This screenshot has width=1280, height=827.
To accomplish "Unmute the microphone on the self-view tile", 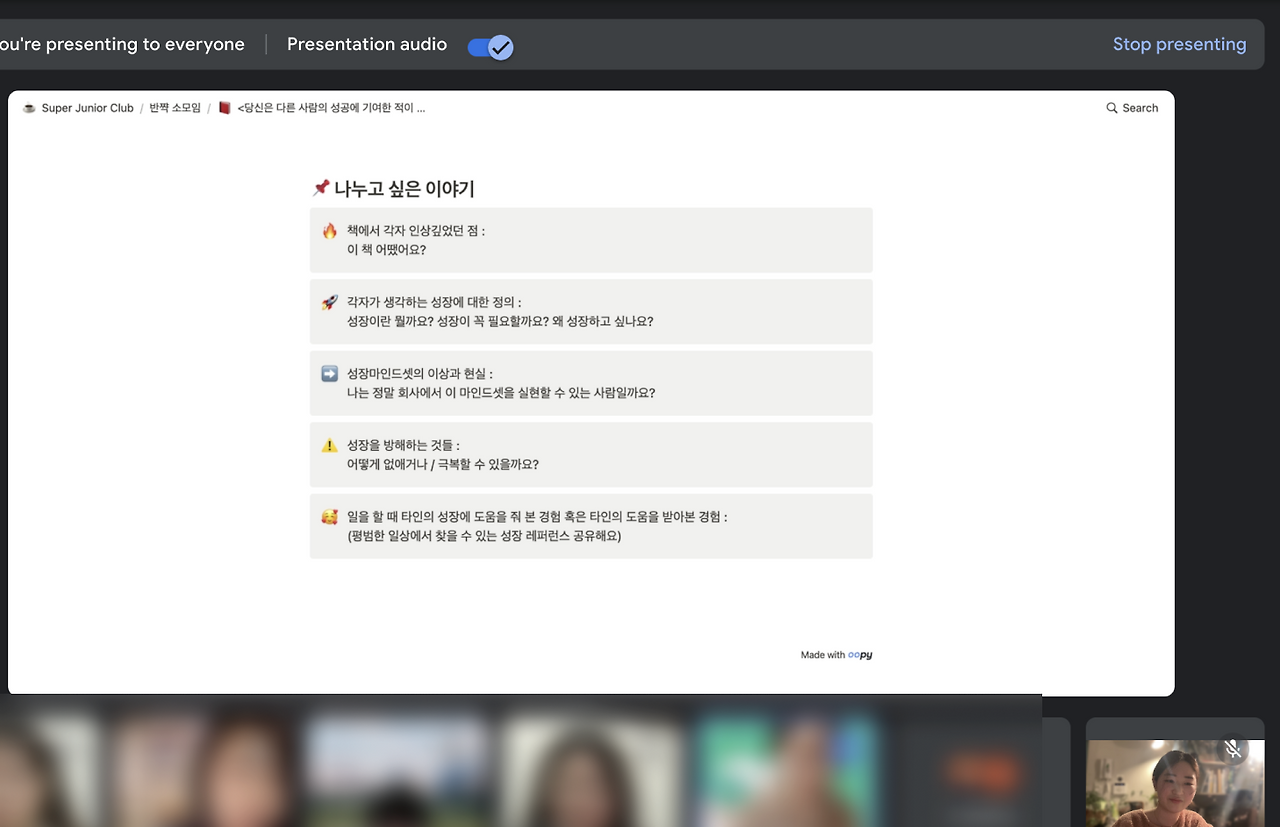I will tap(1233, 748).
